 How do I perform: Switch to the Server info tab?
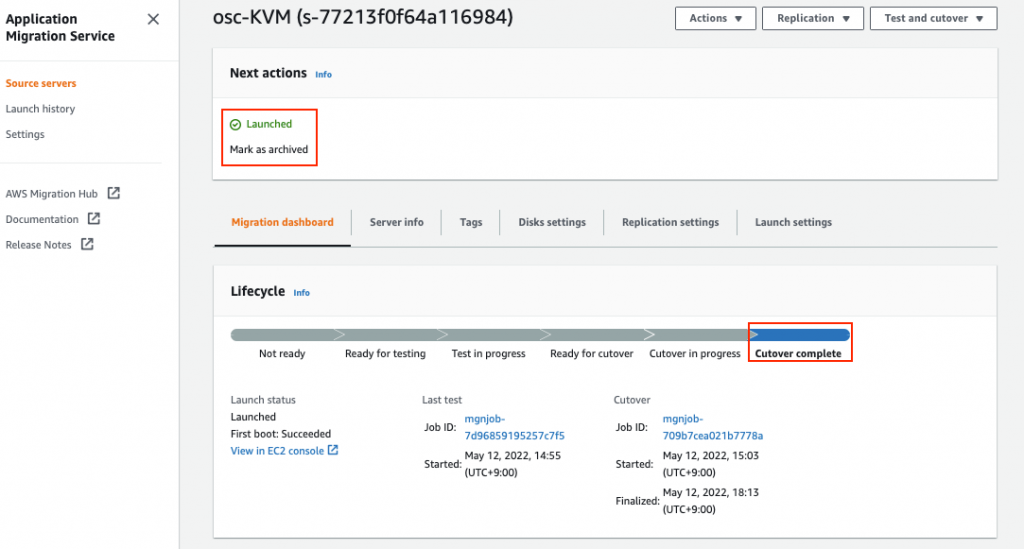point(396,222)
